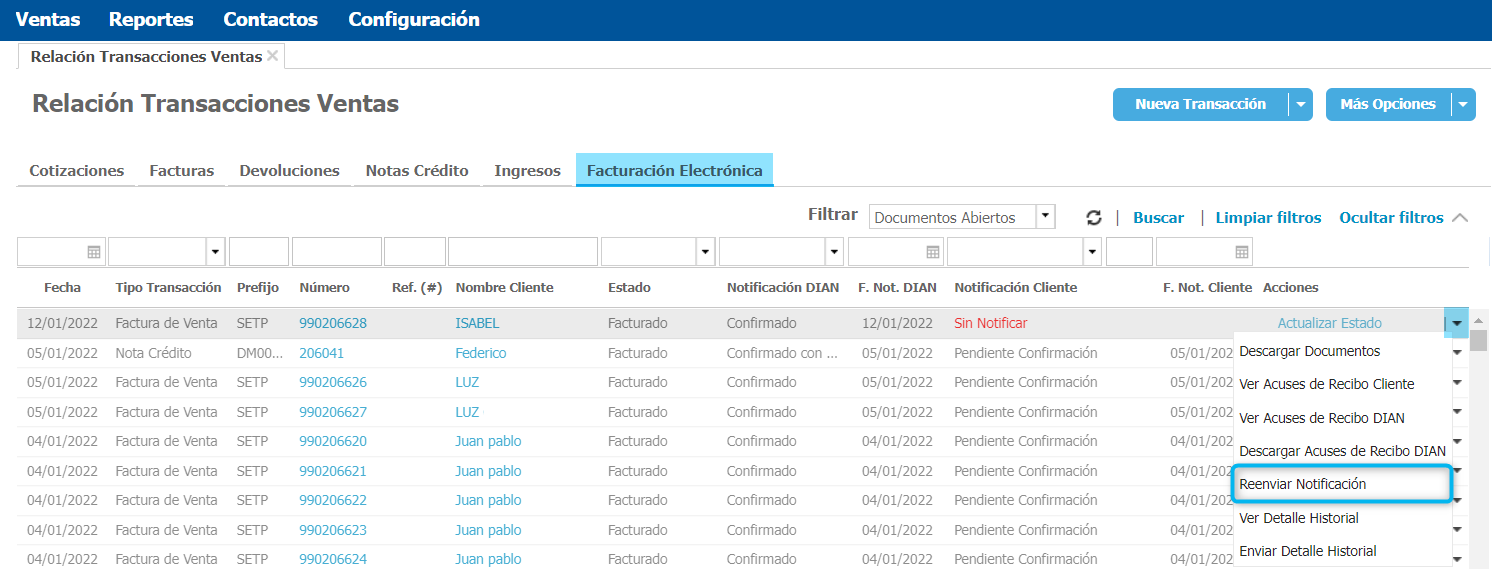Collapse filters using the Ocultar filtros chevron
Image resolution: width=1492 pixels, height=569 pixels.
1459,218
